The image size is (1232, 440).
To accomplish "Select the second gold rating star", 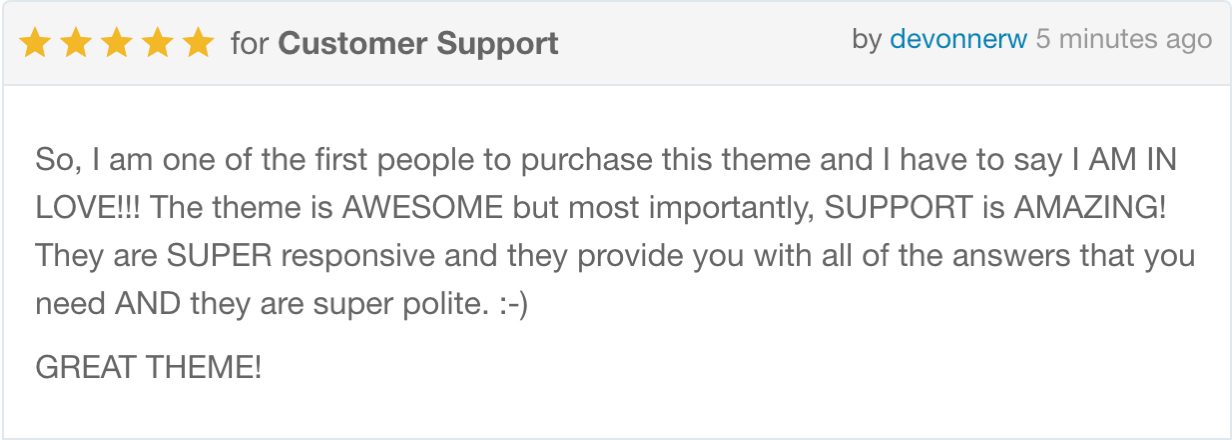I will click(76, 43).
